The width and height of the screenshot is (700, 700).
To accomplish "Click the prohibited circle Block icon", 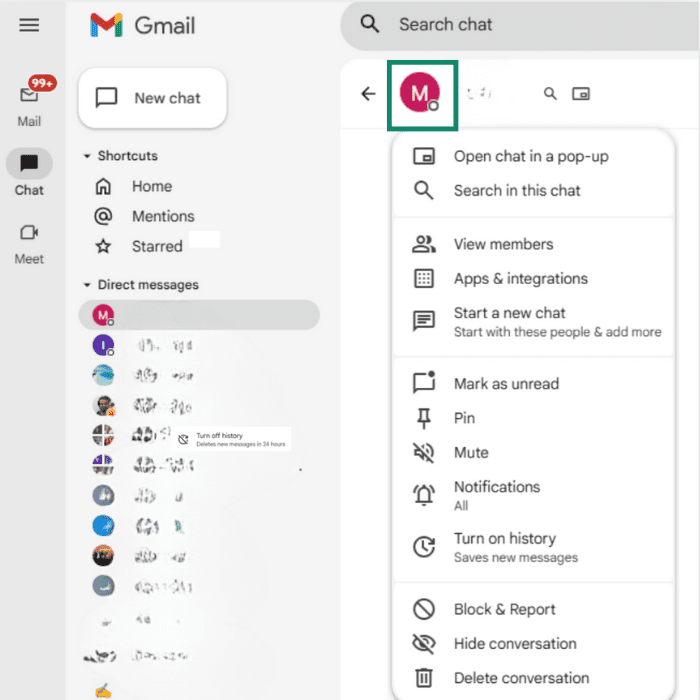I will 424,609.
